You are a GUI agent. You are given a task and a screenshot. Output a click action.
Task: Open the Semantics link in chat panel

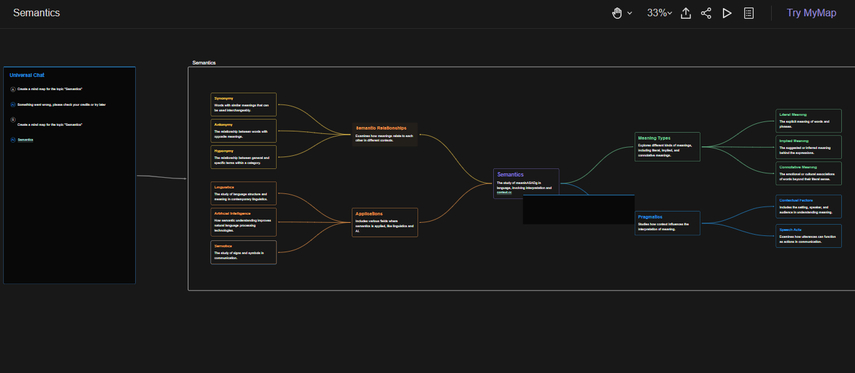[25, 140]
